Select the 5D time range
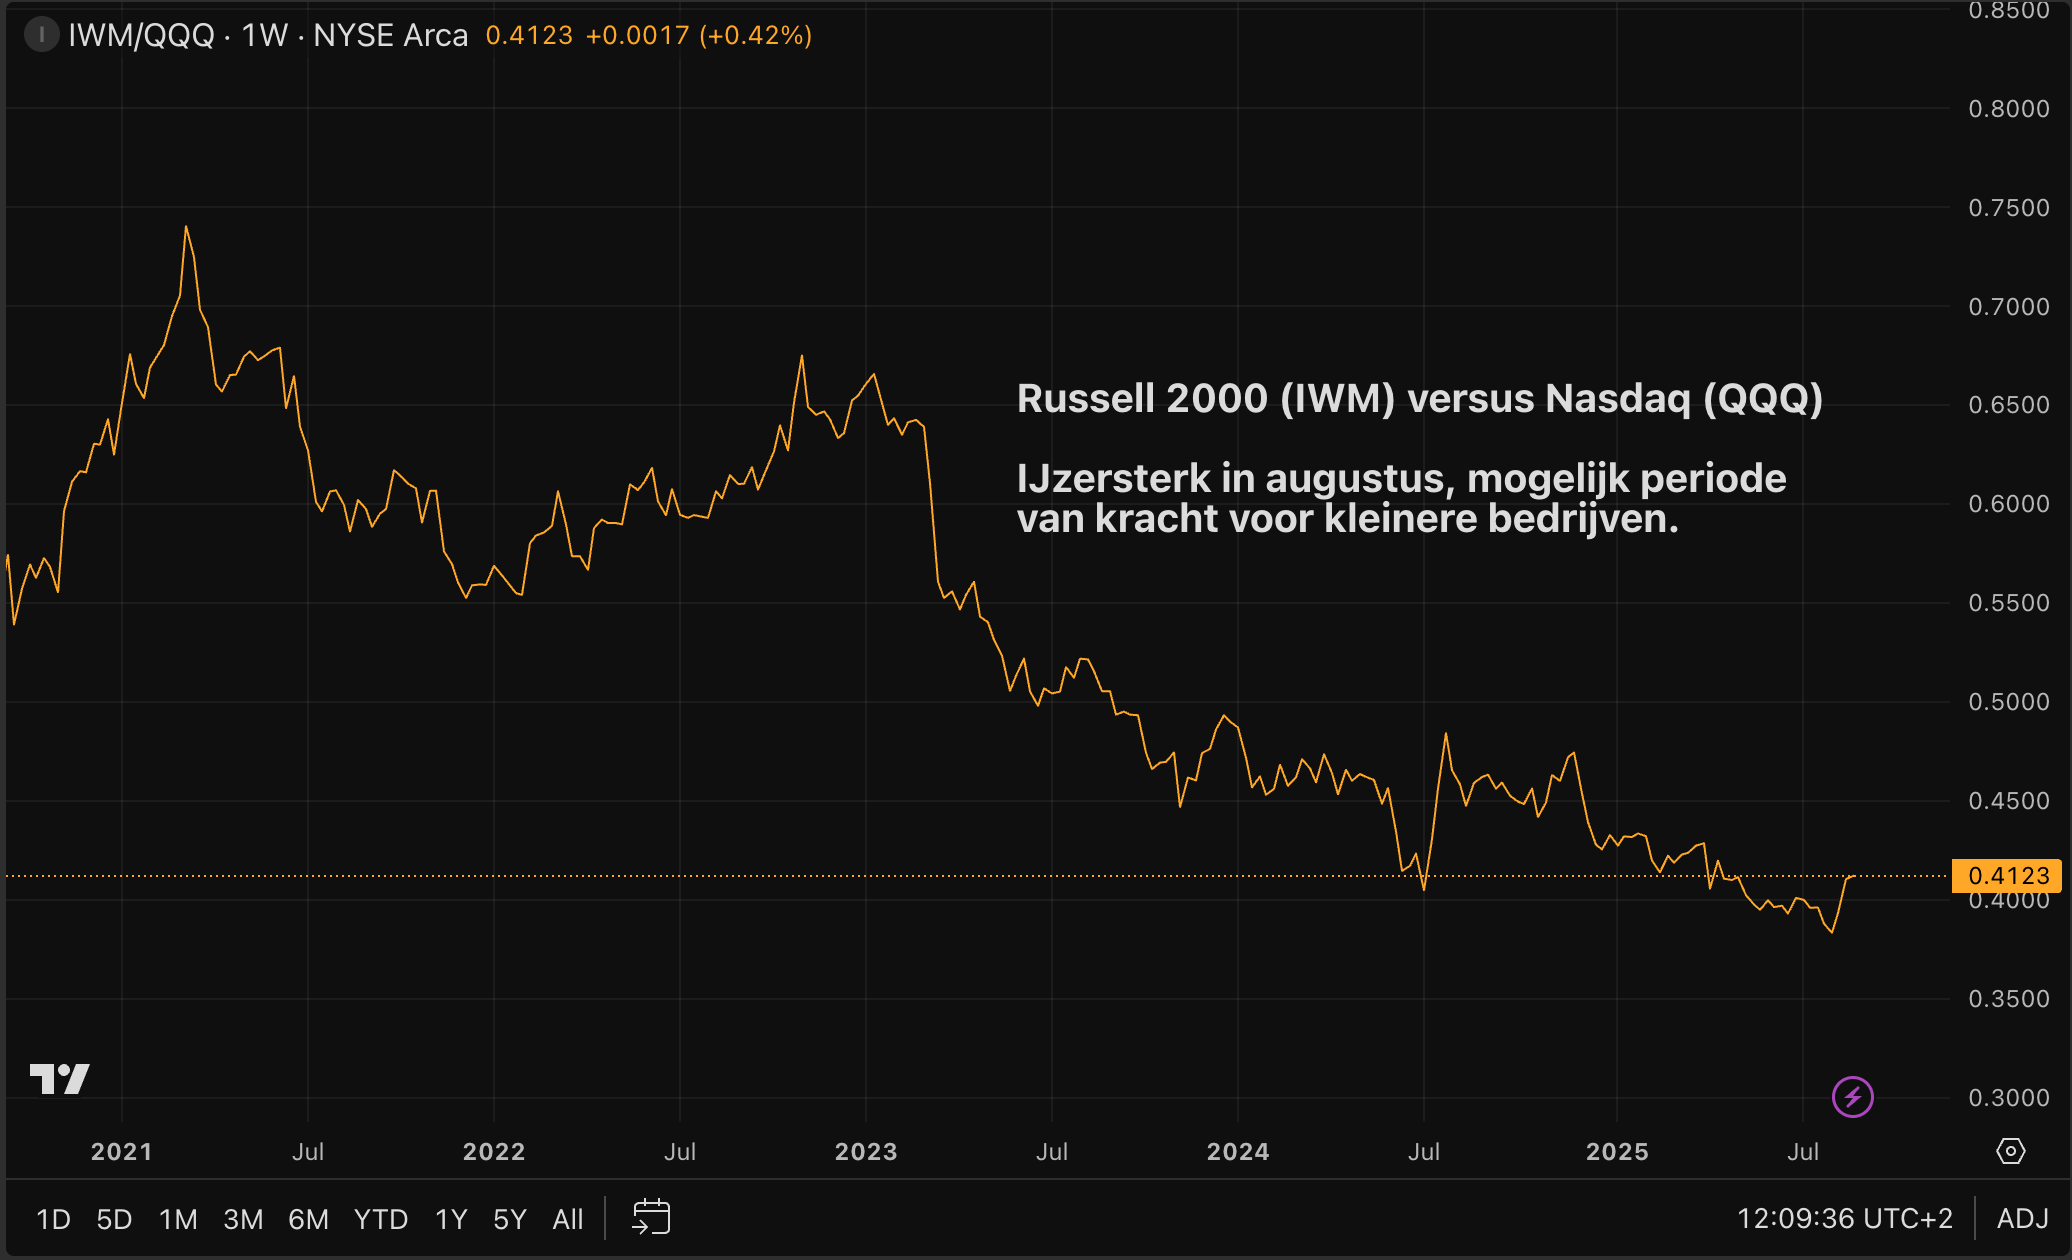The height and width of the screenshot is (1260, 2072). 114,1219
